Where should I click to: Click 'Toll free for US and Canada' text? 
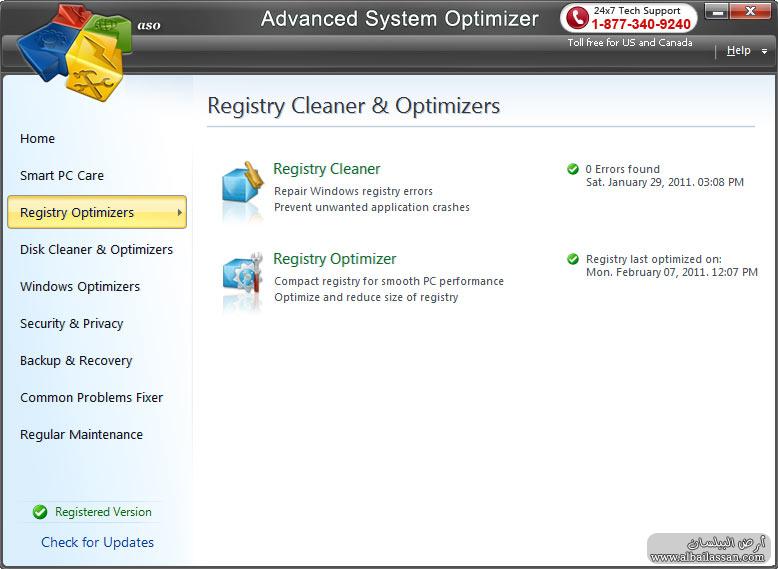coord(630,43)
